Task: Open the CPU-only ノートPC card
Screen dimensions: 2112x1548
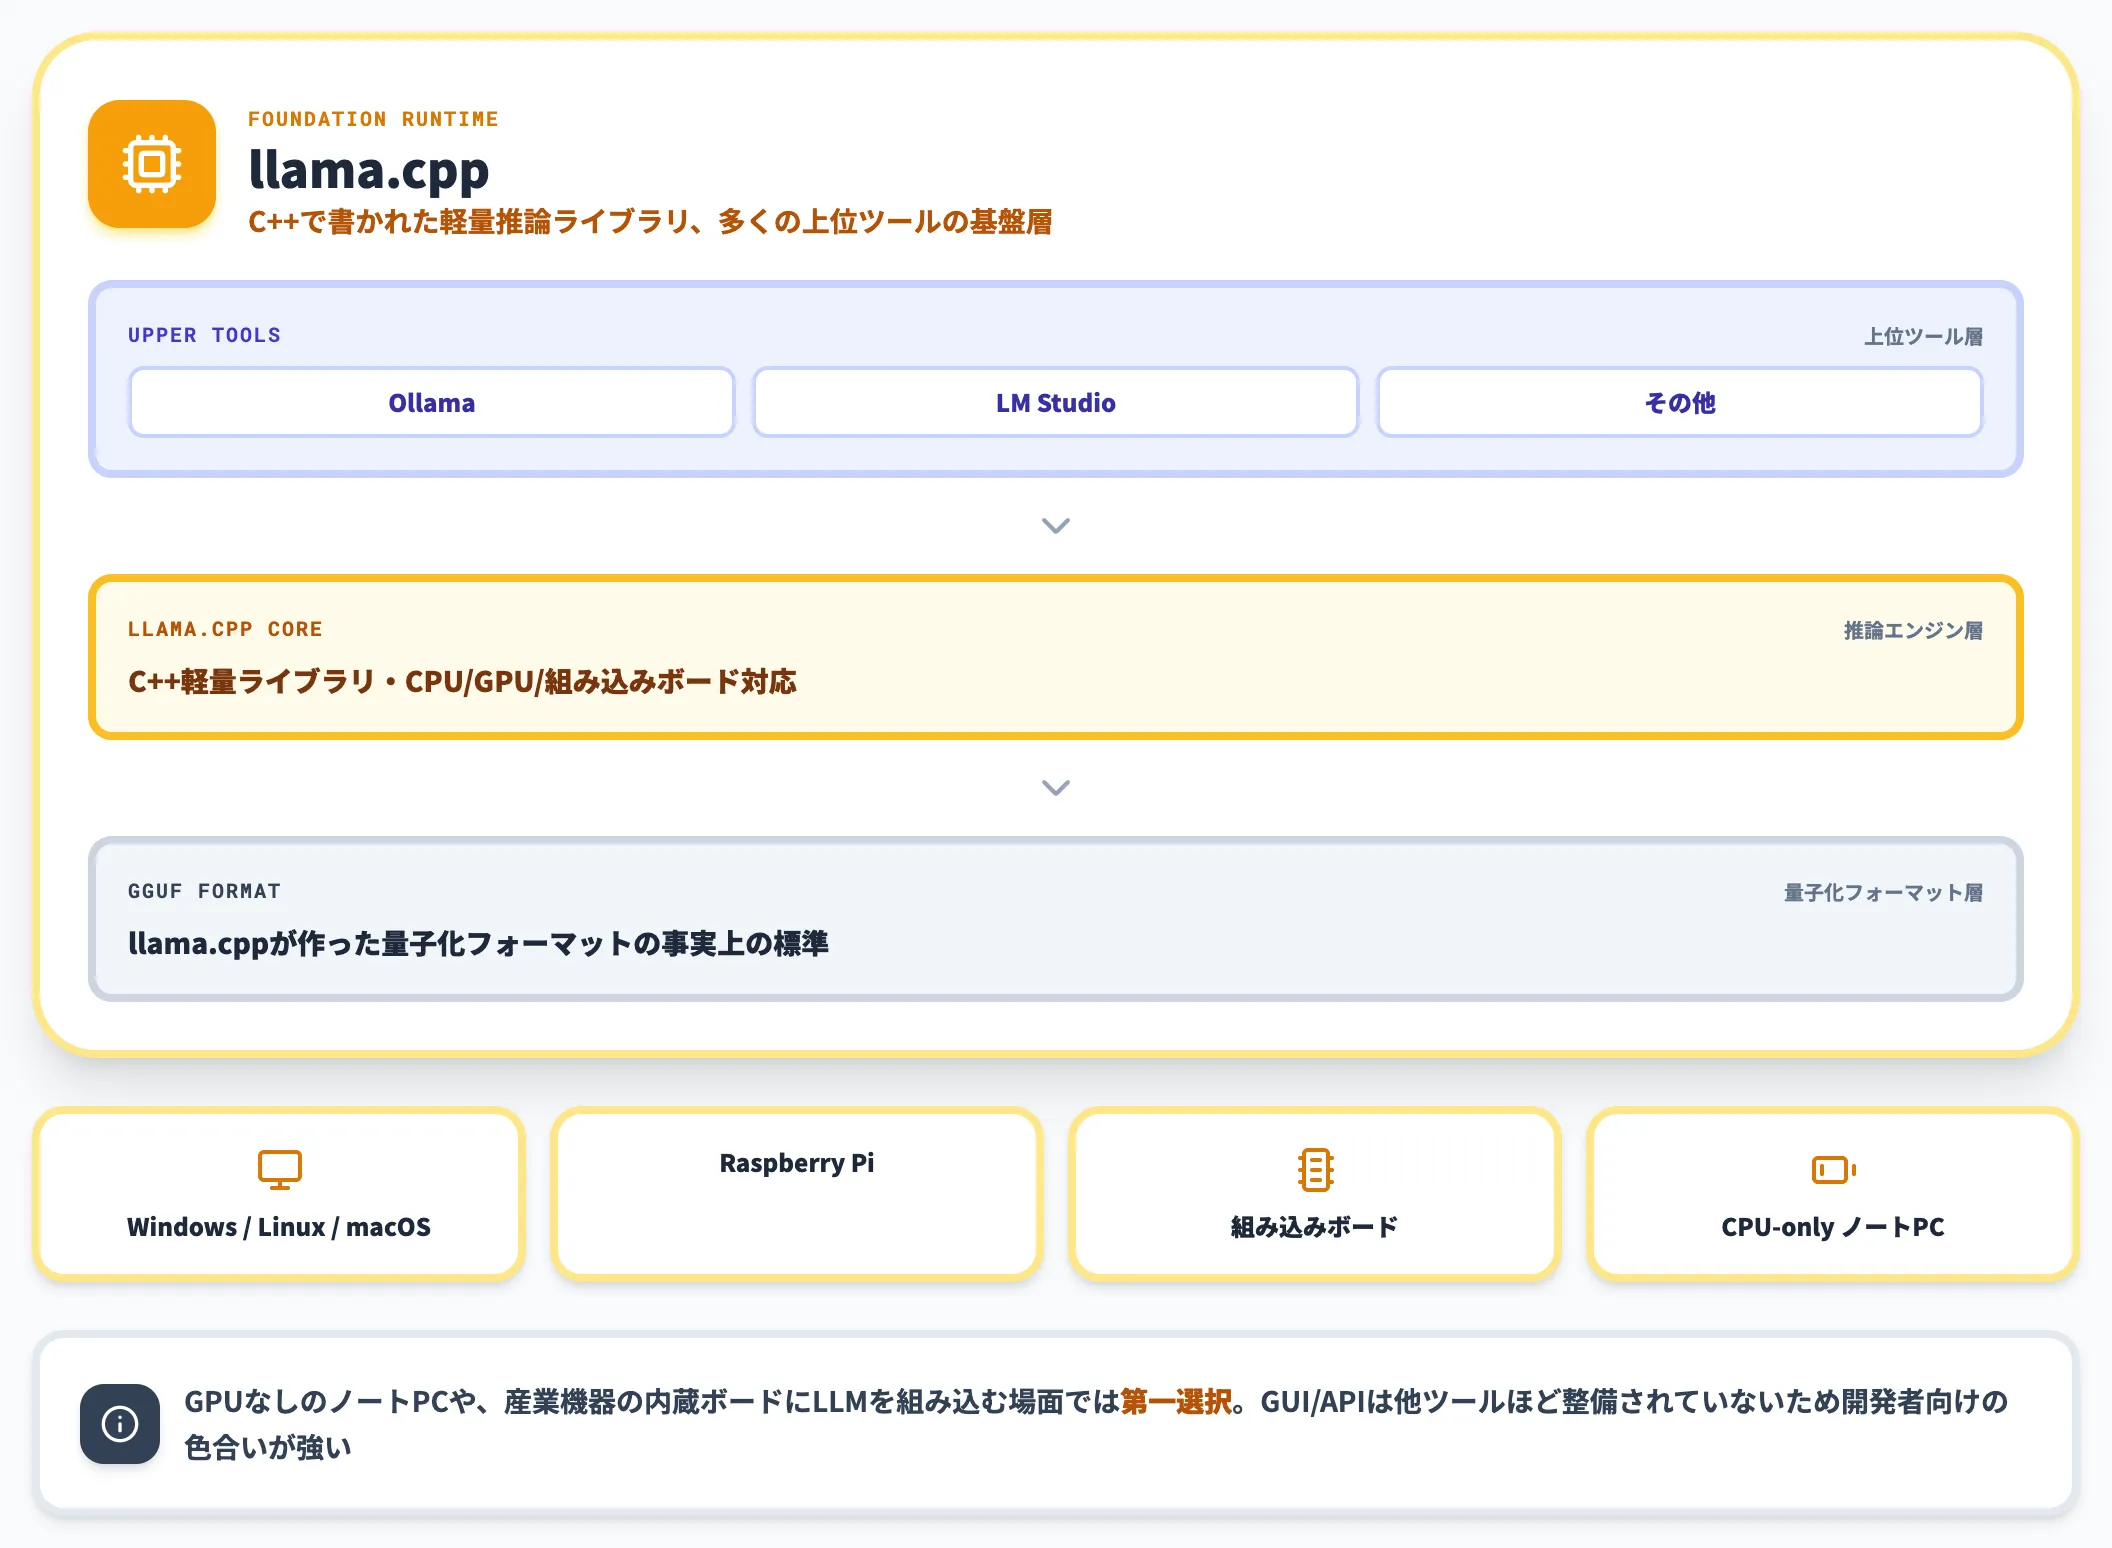Action: (x=1833, y=1194)
